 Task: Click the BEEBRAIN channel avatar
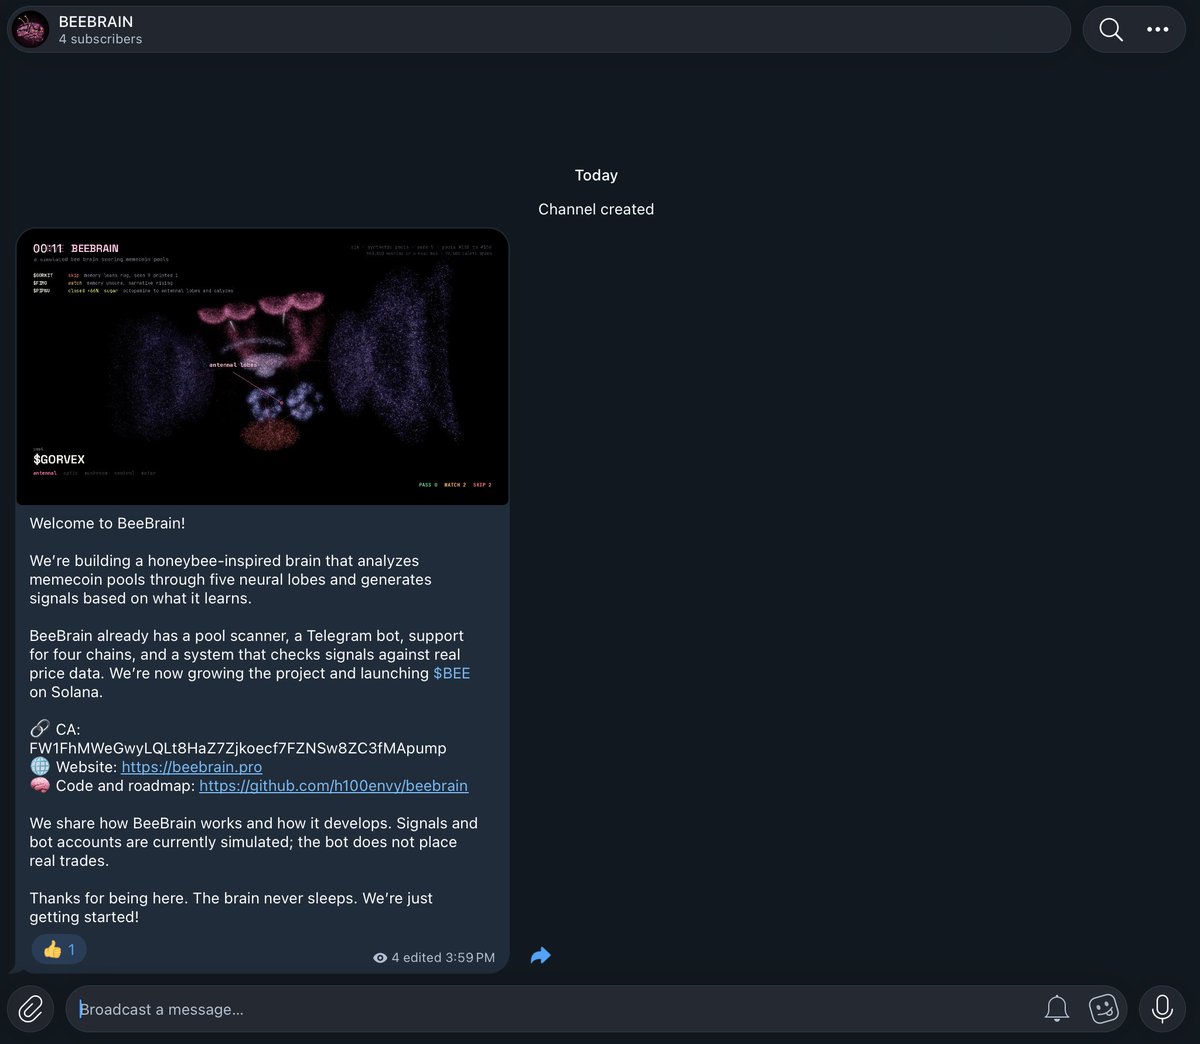[x=31, y=29]
